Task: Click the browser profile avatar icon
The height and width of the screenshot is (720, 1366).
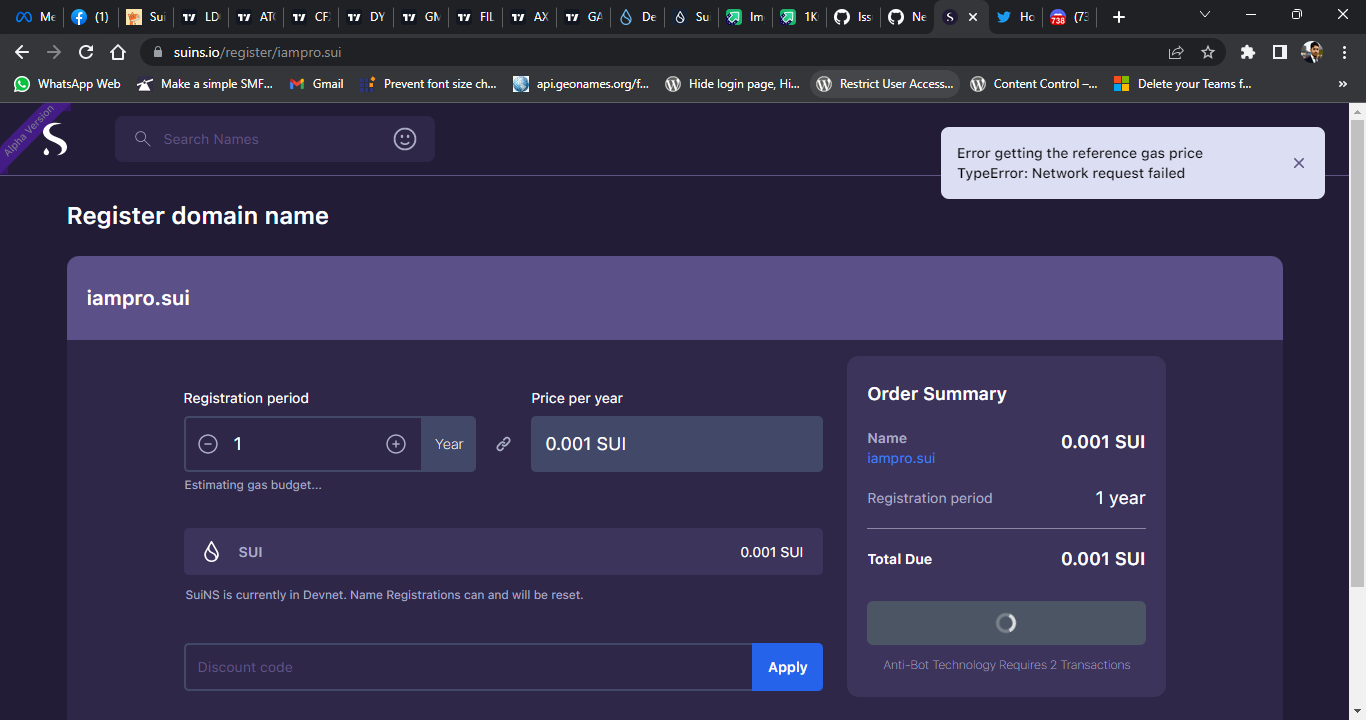Action: coord(1311,52)
